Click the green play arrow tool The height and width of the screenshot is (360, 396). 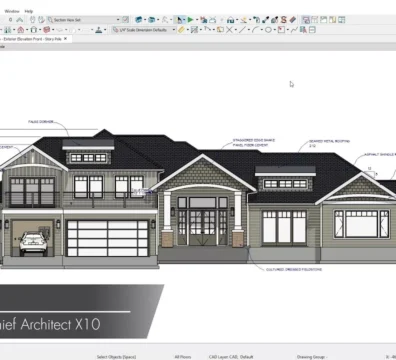[190, 20]
